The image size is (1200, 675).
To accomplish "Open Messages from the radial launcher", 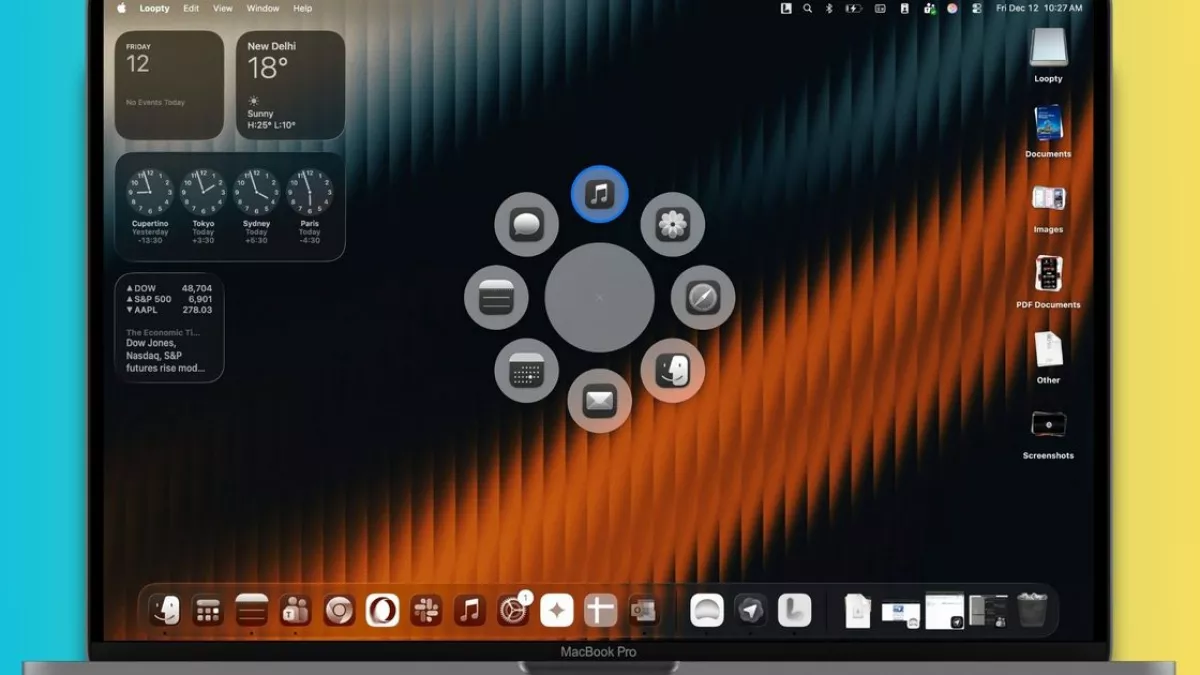I will [x=526, y=224].
